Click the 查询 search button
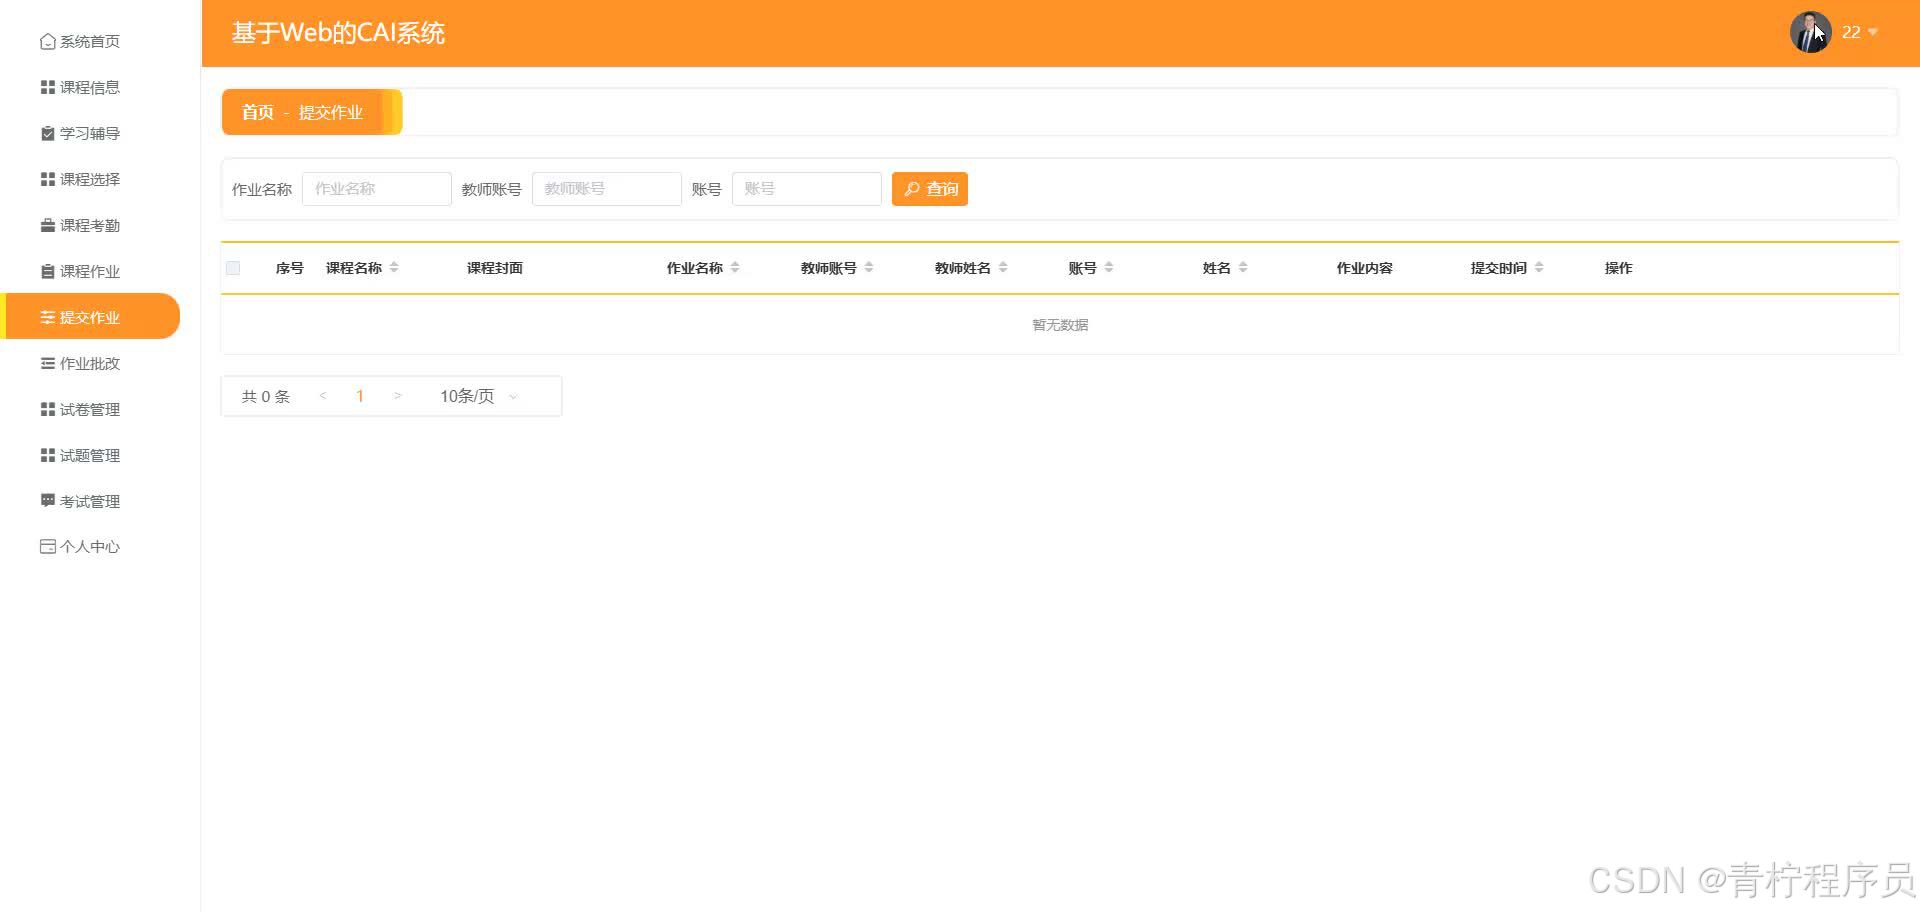Screen dimensions: 1920x912 [930, 189]
